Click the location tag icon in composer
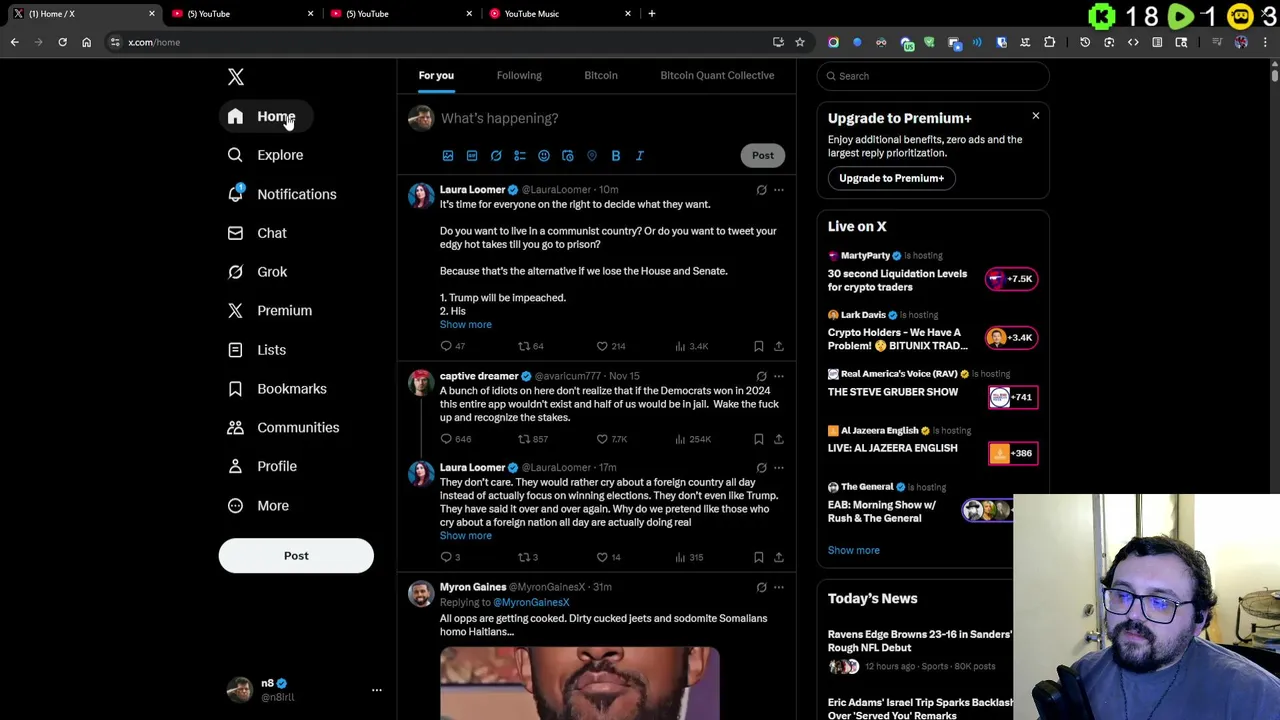 pos(592,156)
